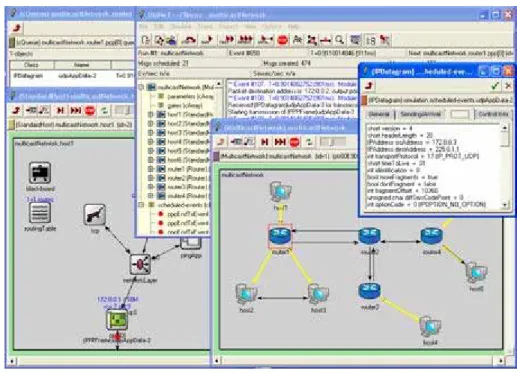Viewport: 517px width, 374px height.
Task: Click green Redraw arrows icon in host1 window
Action: tap(105, 110)
